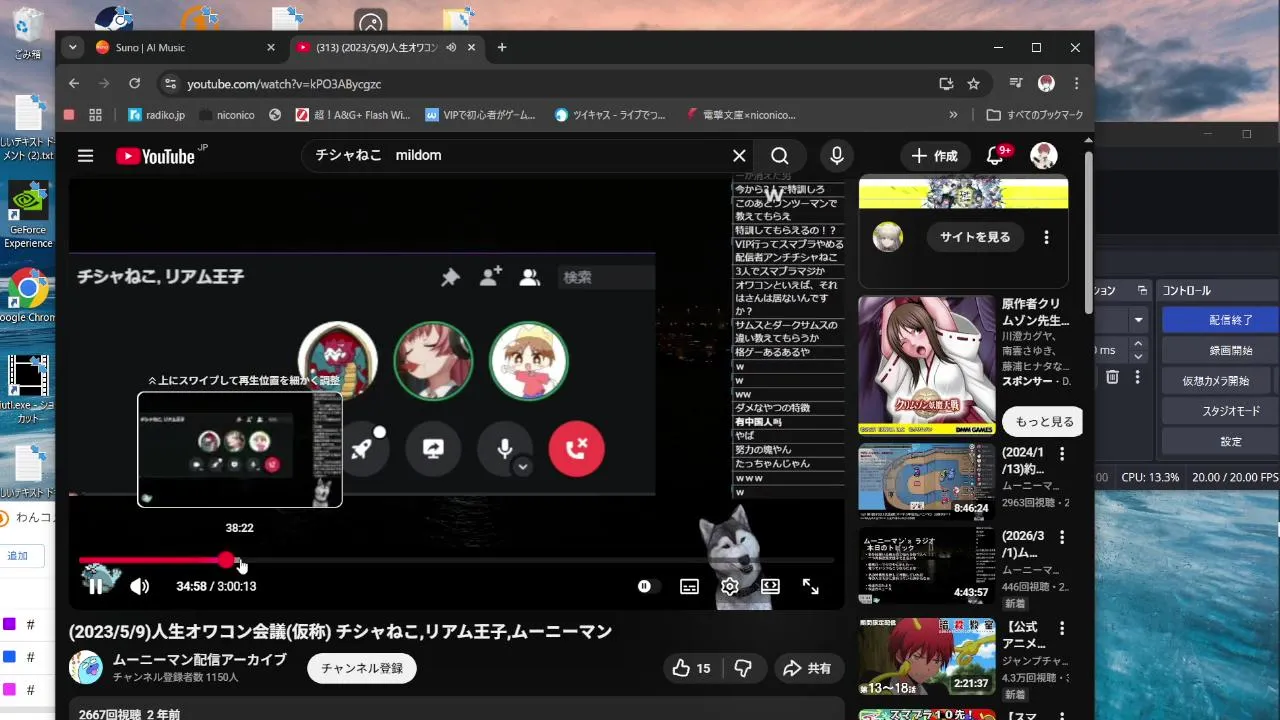This screenshot has width=1280, height=720.
Task: Open options for 【公式アニメ video
Action: click(1062, 628)
